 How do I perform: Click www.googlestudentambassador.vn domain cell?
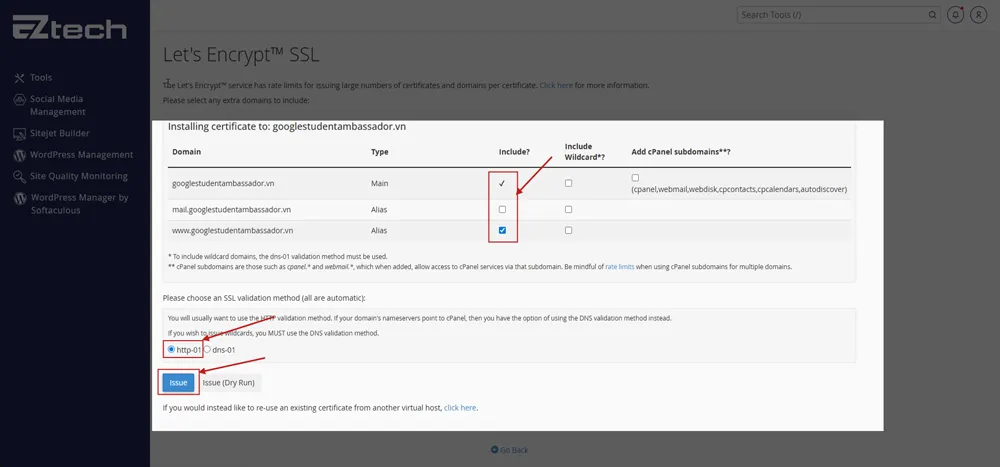(233, 230)
